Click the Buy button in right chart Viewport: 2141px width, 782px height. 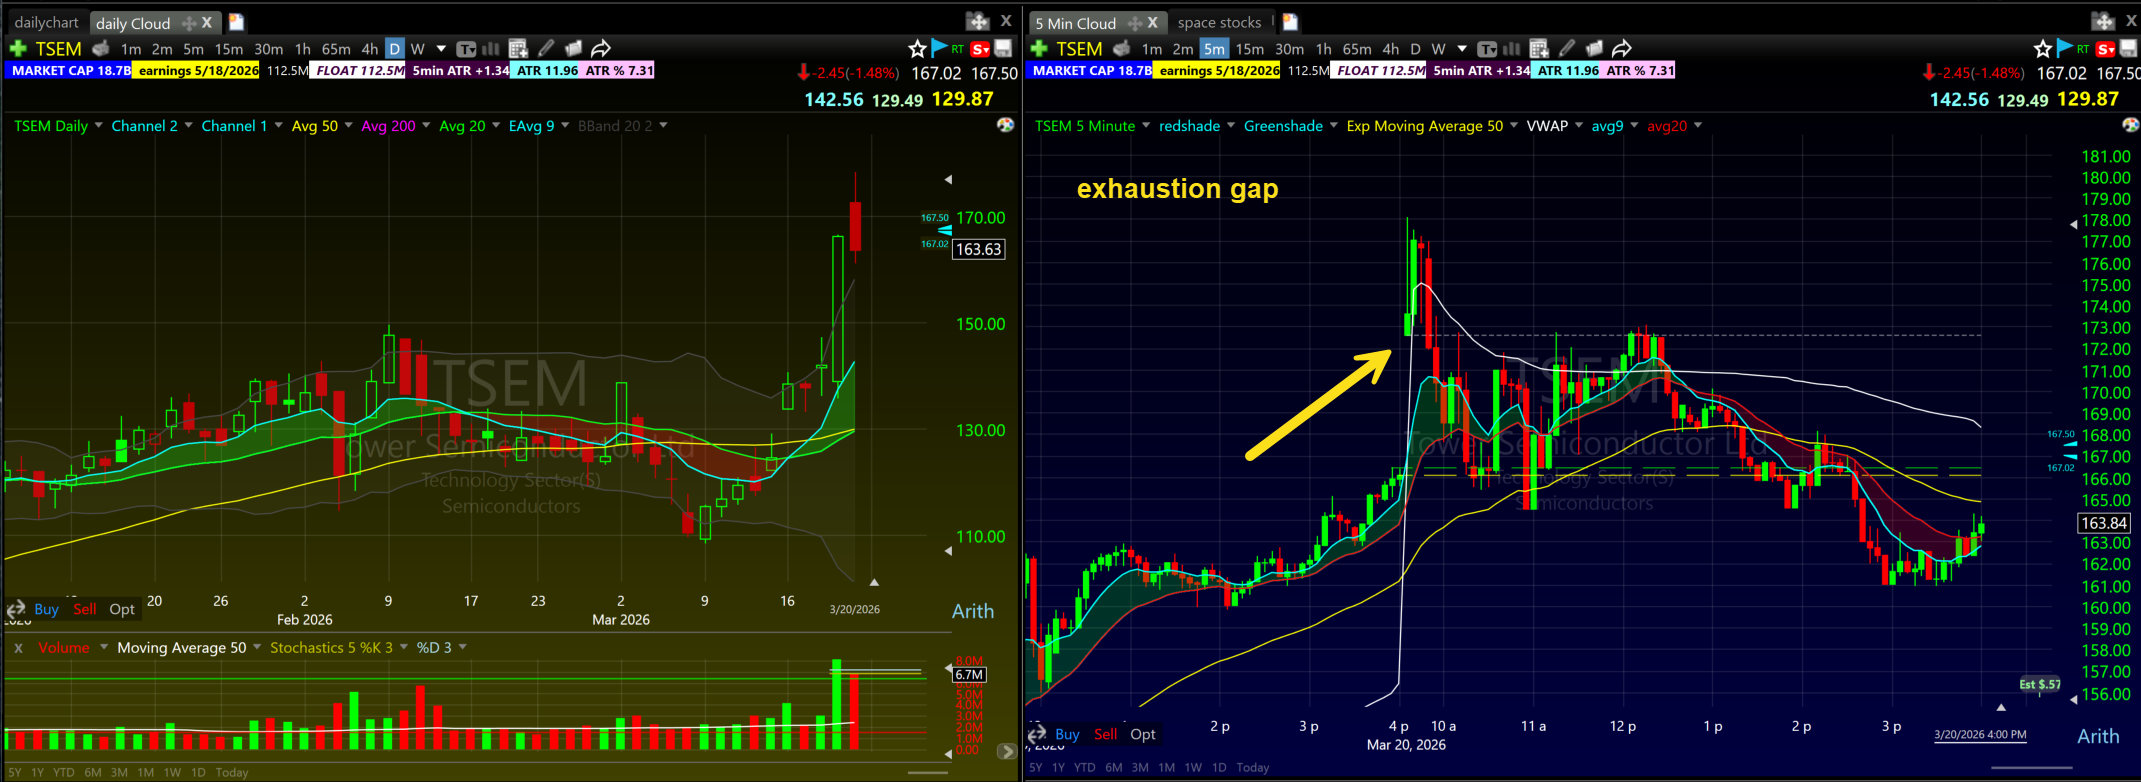point(1067,734)
